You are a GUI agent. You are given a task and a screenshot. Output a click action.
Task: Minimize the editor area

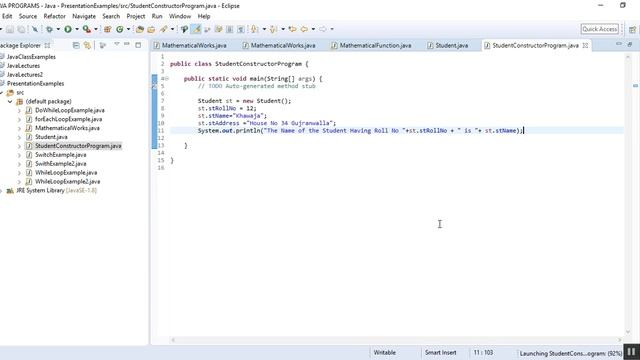coord(619,44)
